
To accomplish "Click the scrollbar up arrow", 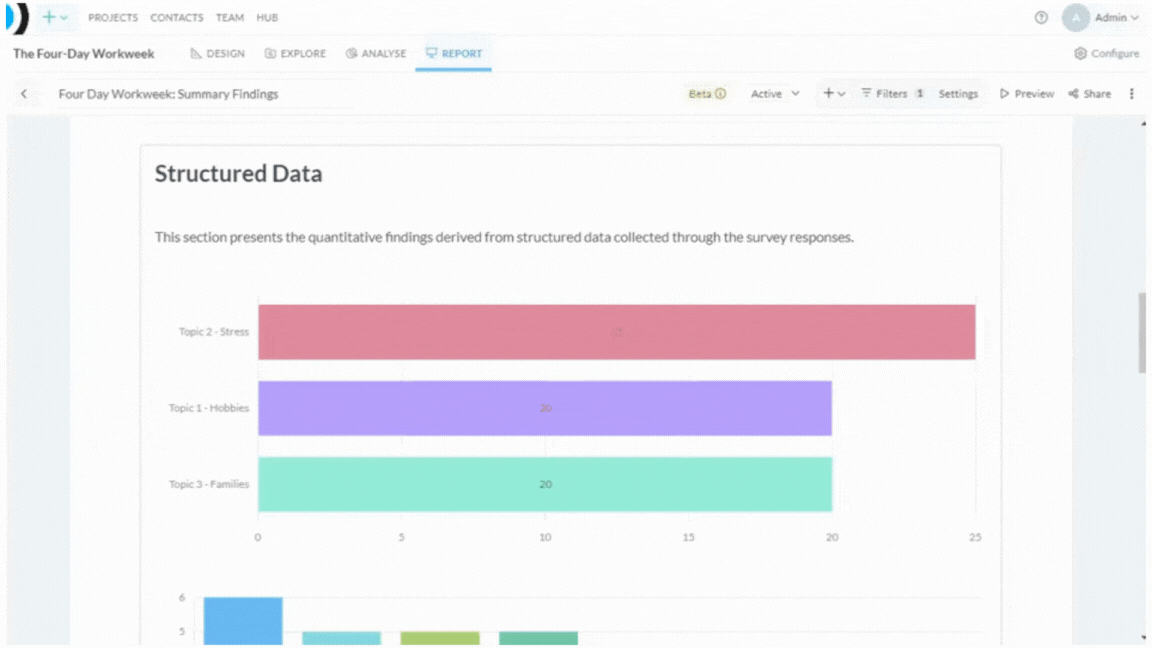I will [x=1143, y=123].
